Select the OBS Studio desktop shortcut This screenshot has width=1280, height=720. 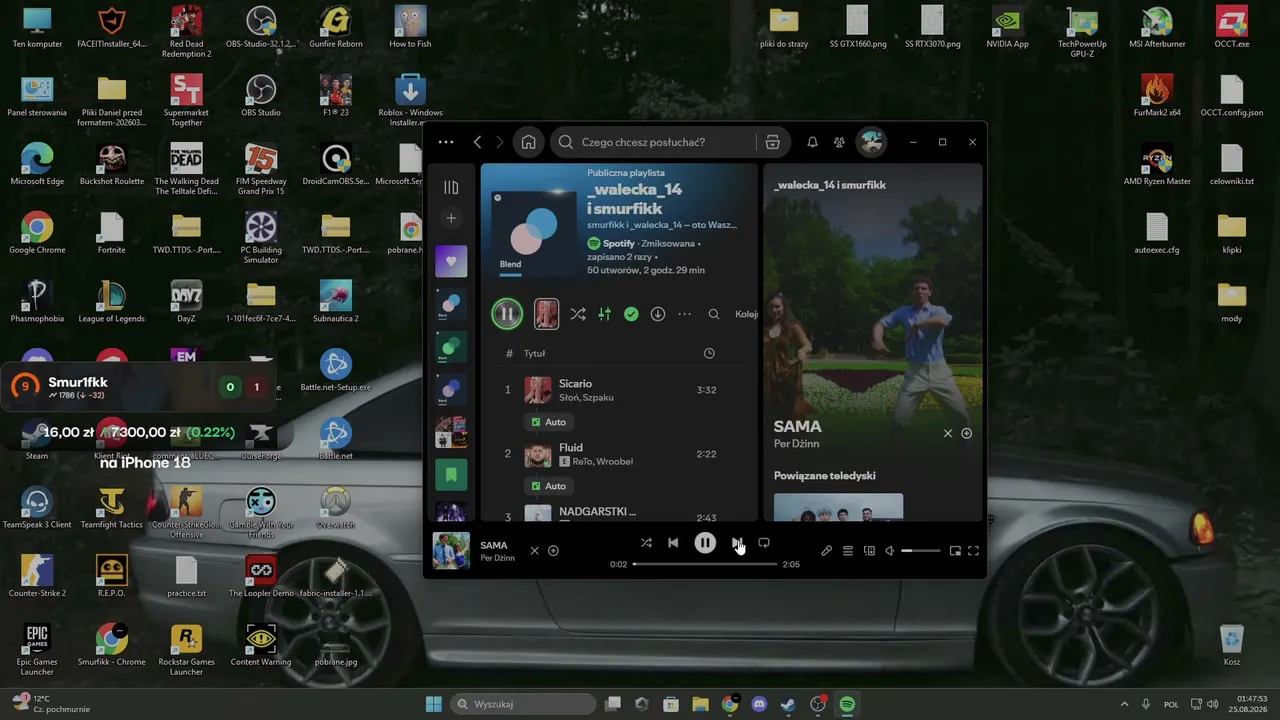pos(261,96)
